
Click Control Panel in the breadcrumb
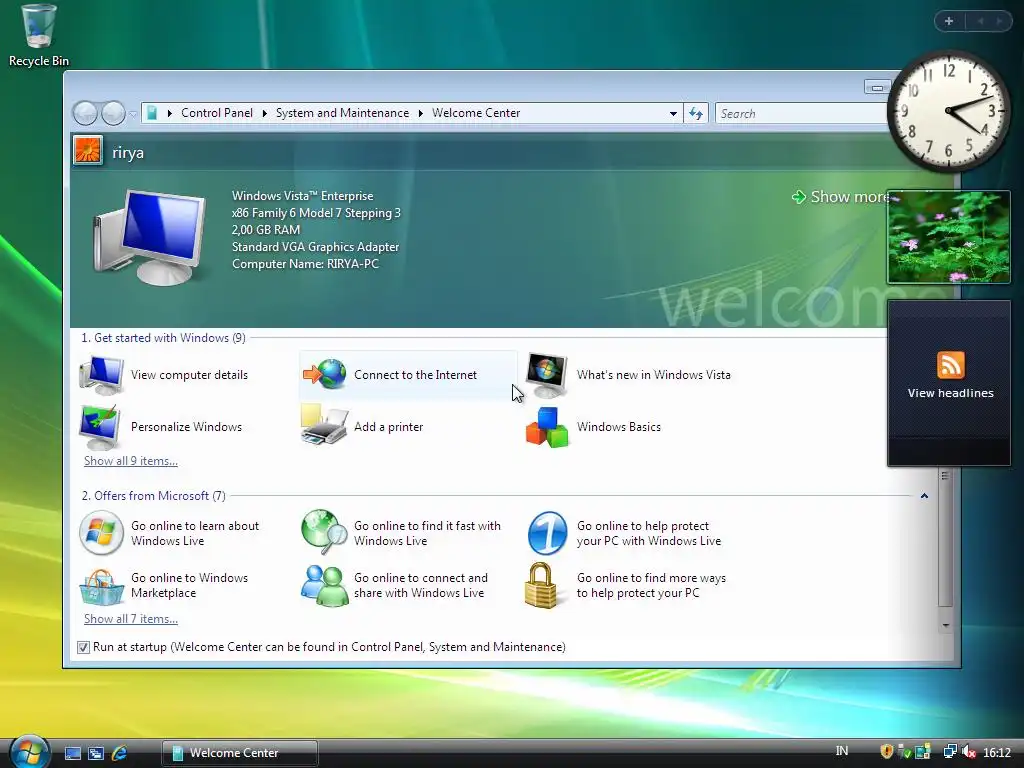click(x=217, y=113)
